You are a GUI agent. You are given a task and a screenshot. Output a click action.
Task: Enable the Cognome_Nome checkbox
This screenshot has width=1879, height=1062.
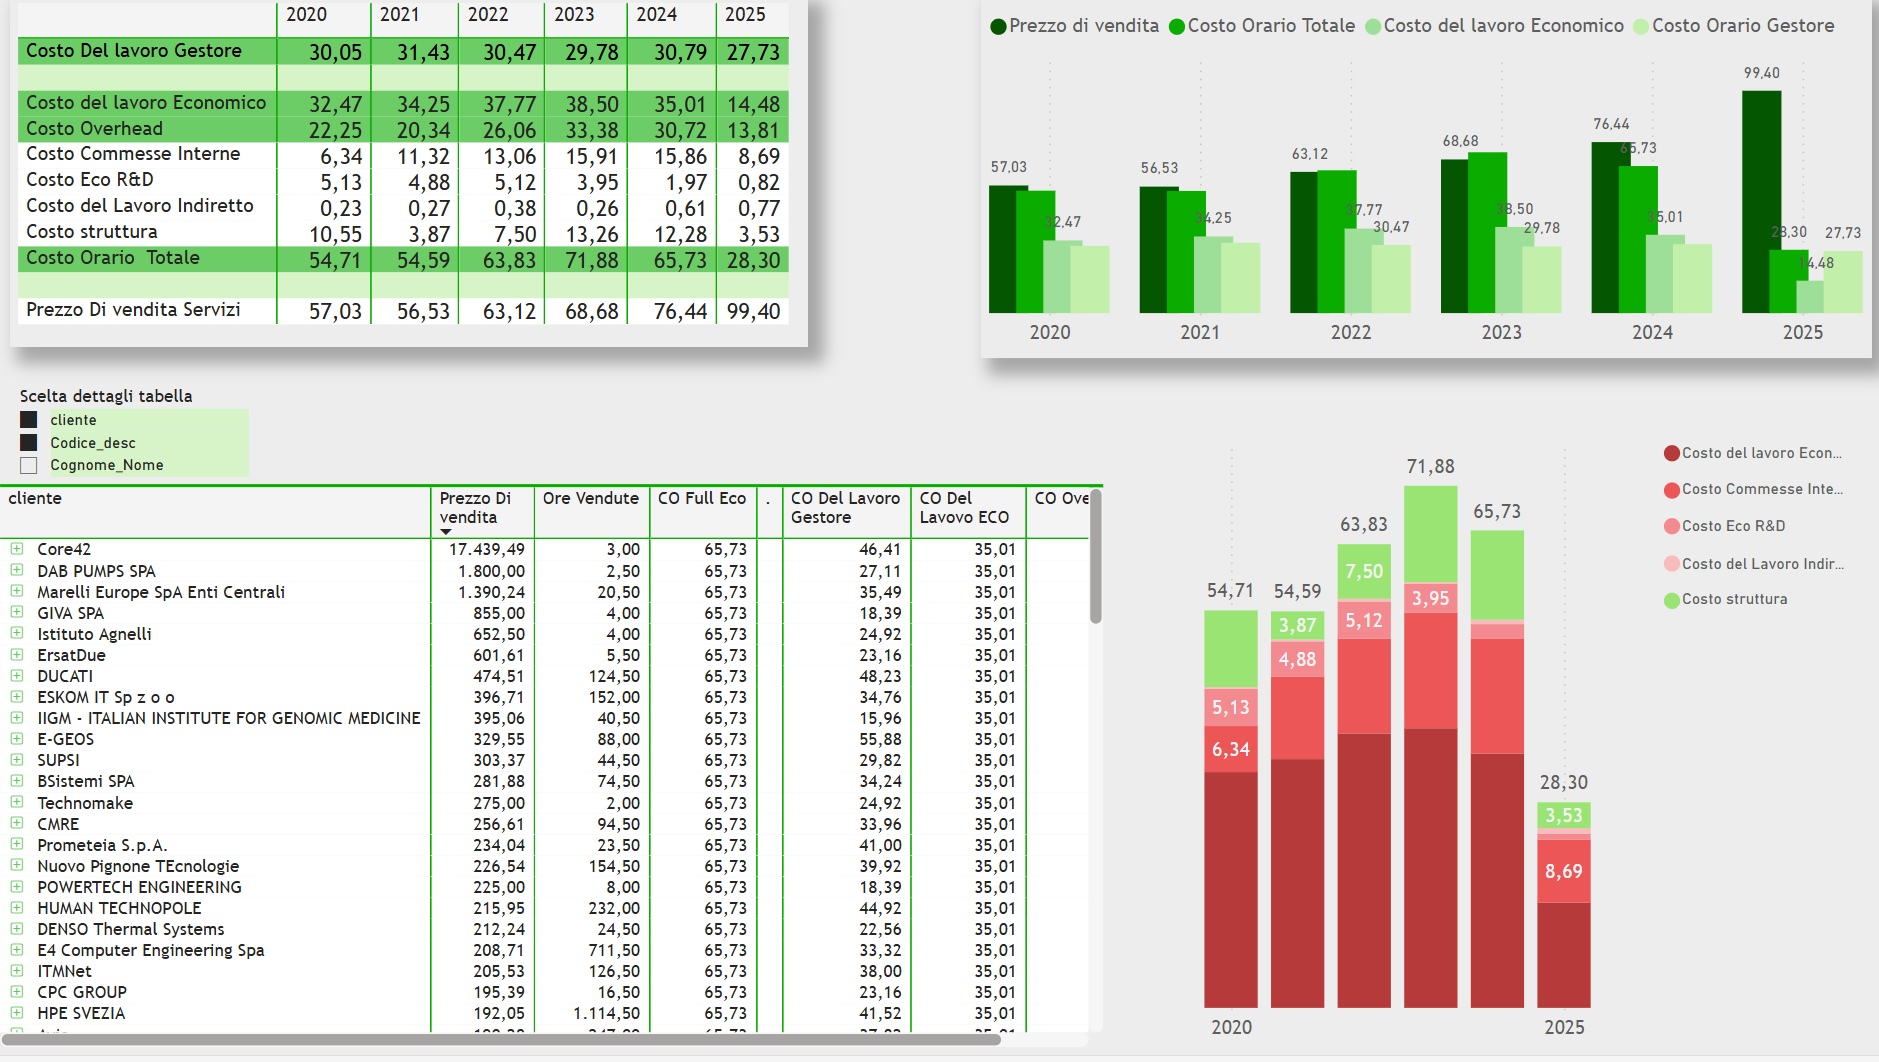29,465
